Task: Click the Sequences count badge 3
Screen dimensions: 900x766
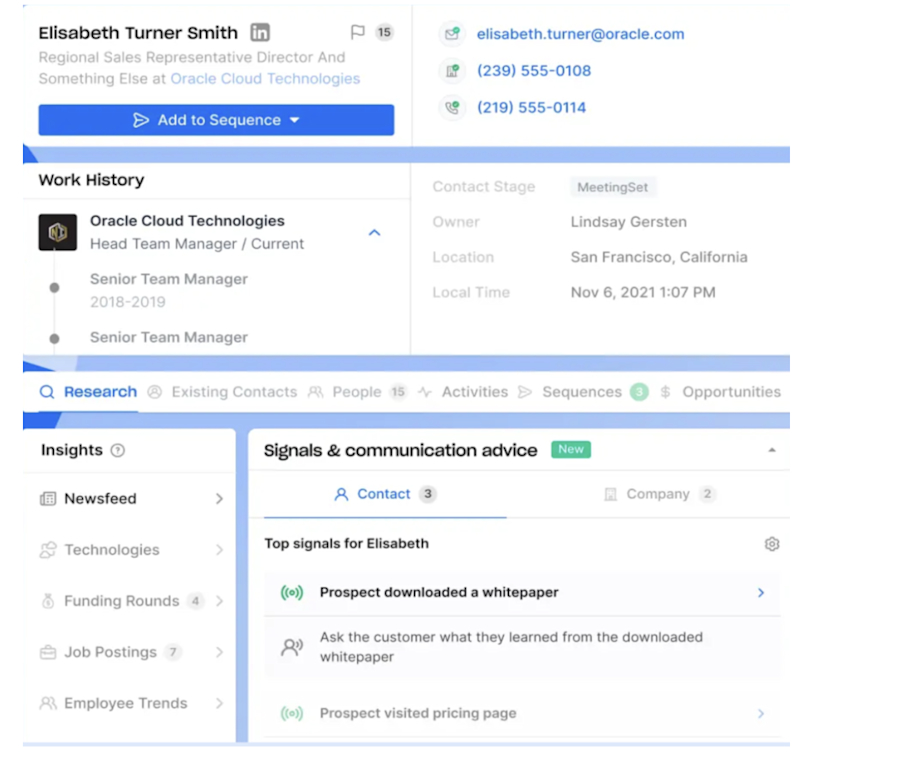Action: point(639,392)
